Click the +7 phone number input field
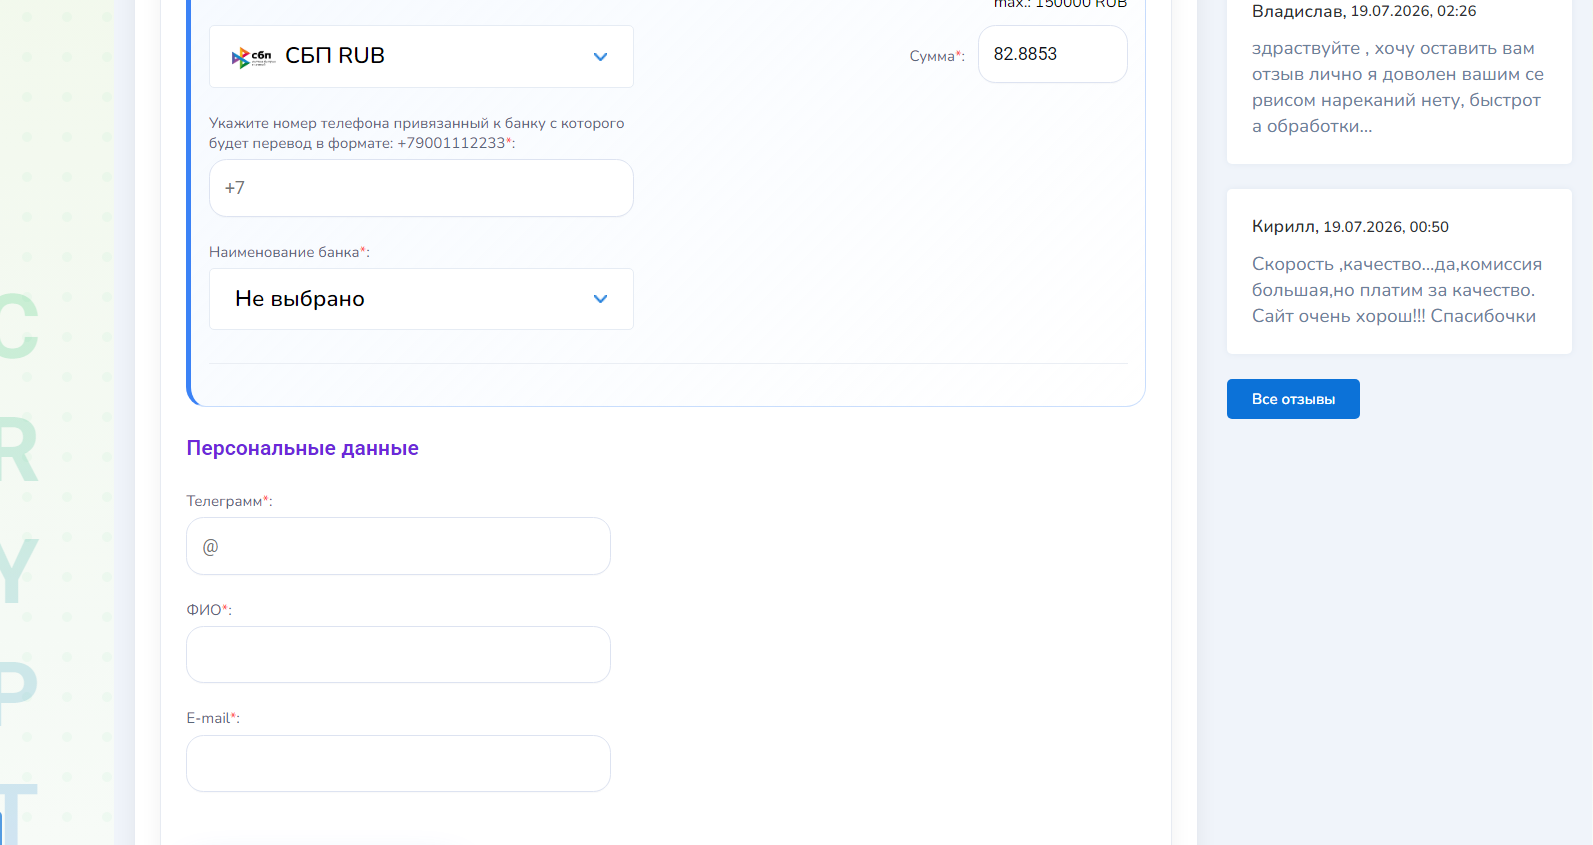The width and height of the screenshot is (1593, 845). pyautogui.click(x=421, y=188)
